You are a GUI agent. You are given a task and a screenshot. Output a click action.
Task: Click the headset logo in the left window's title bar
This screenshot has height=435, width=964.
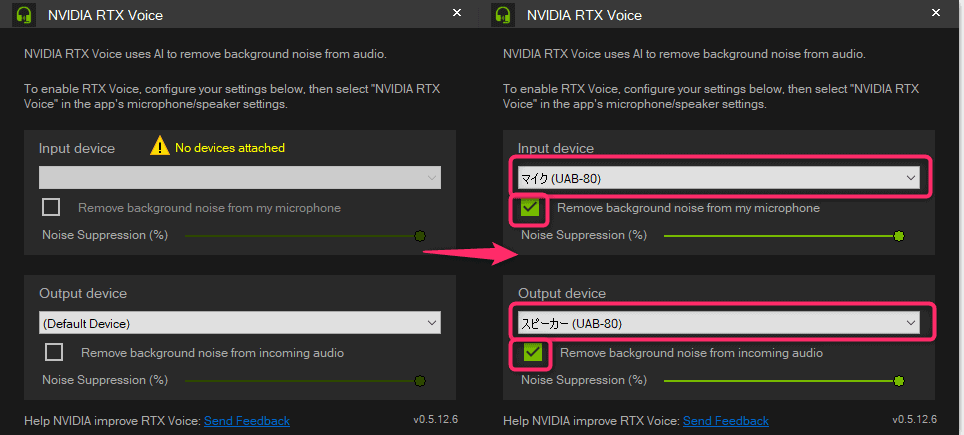click(25, 15)
